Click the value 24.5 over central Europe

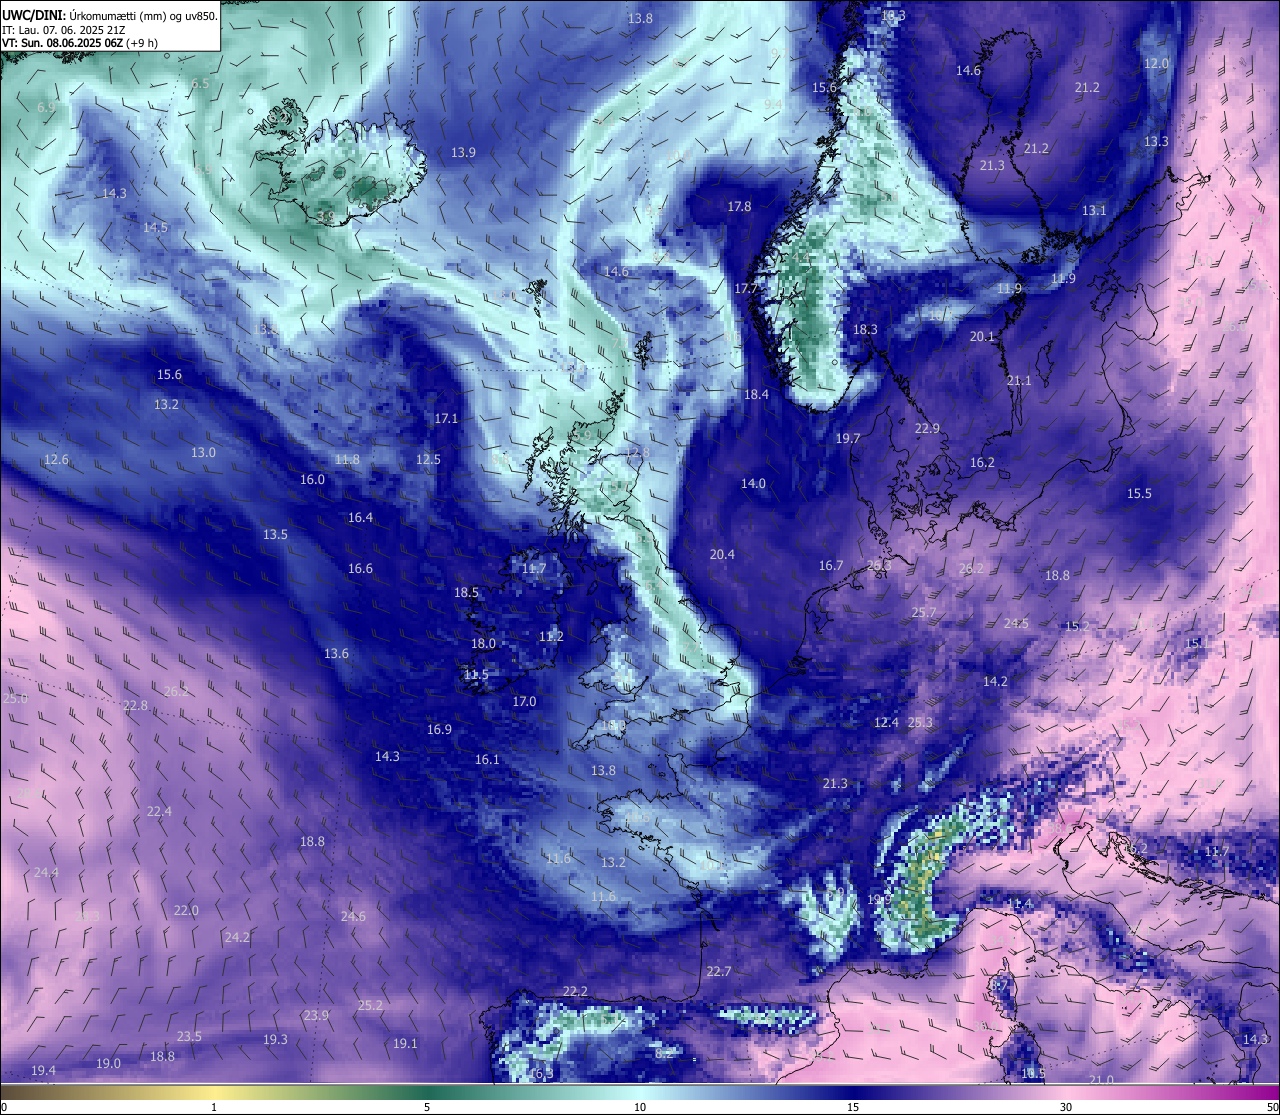coord(1016,624)
